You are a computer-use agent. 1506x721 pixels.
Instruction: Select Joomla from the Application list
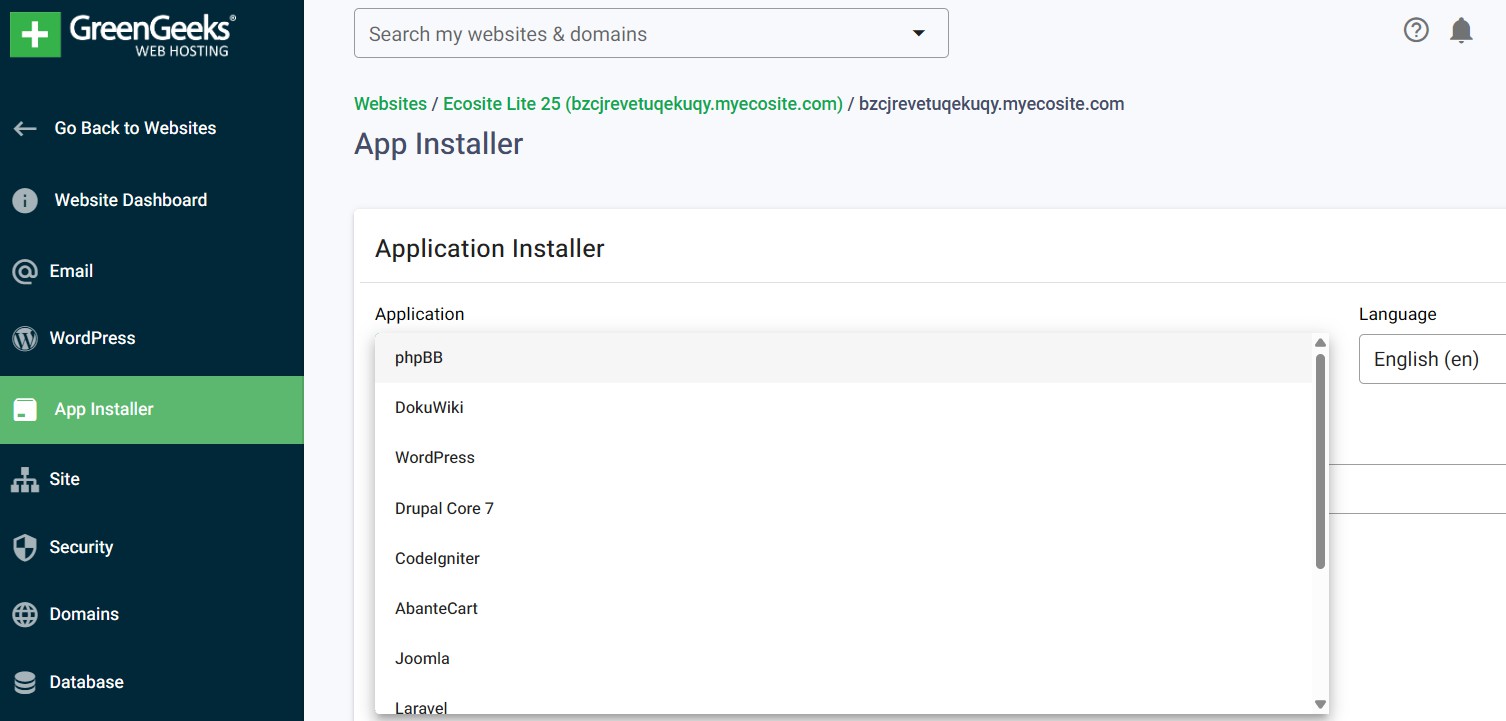(422, 658)
